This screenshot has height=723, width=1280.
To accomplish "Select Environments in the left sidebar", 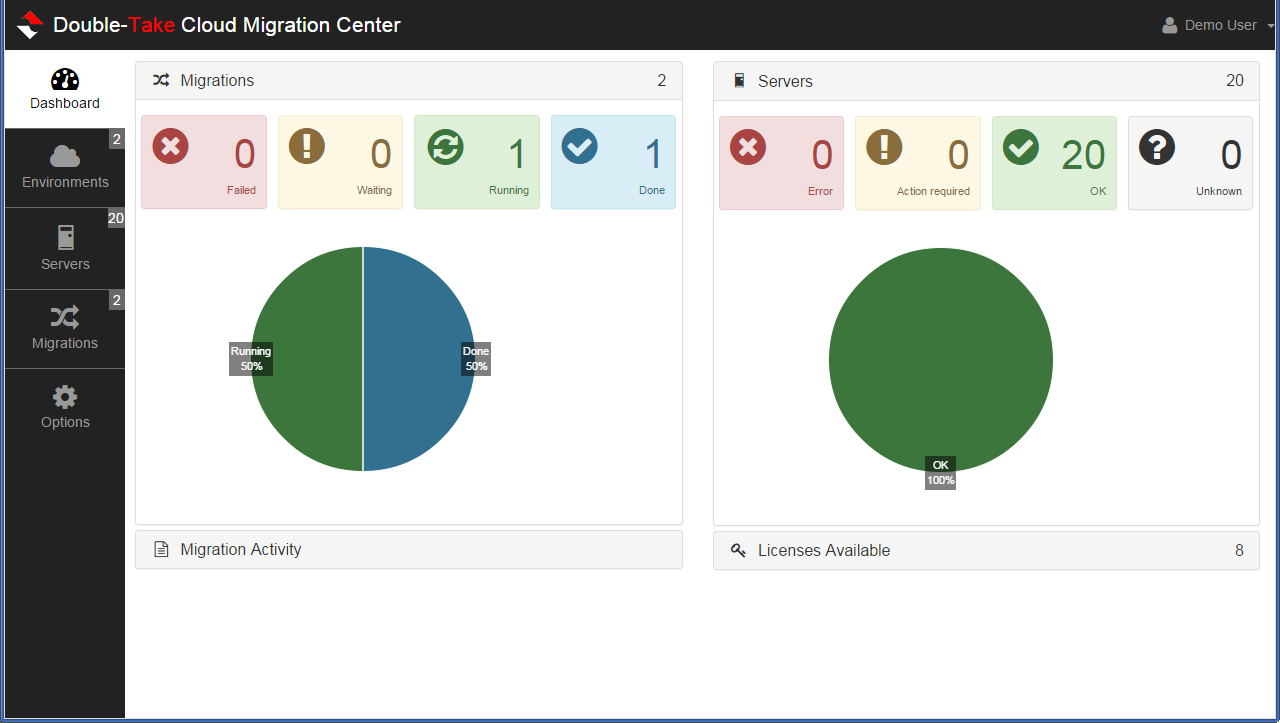I will point(64,167).
